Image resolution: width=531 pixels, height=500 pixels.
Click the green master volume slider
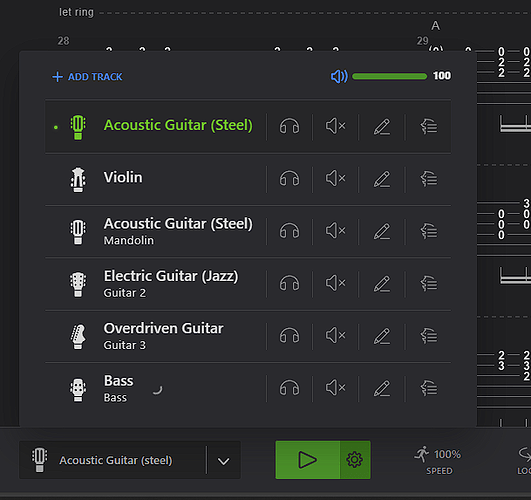389,76
